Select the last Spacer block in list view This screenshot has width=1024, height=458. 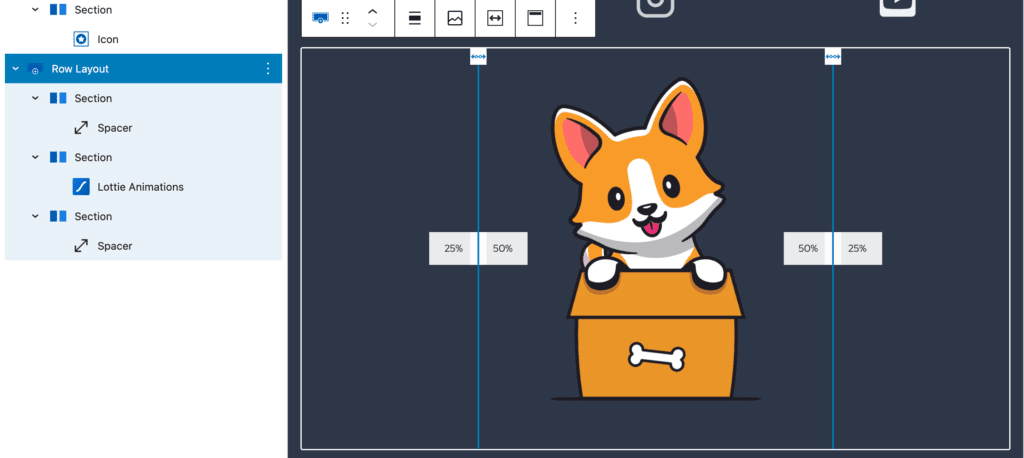[115, 246]
